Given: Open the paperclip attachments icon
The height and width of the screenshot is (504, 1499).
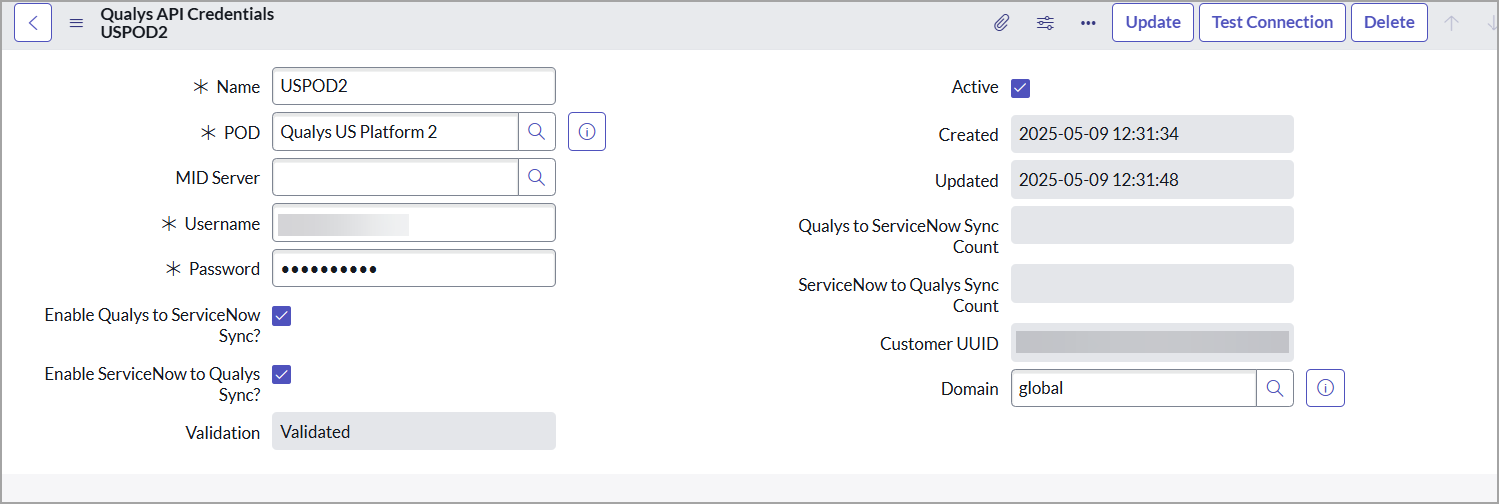Looking at the screenshot, I should pyautogui.click(x=1001, y=22).
